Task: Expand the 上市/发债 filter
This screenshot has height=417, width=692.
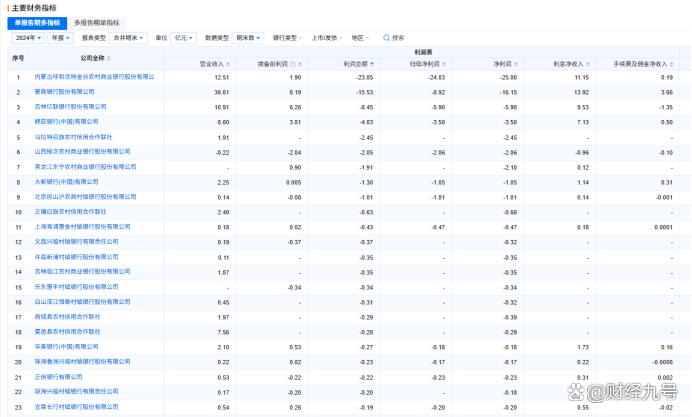Action: pos(327,38)
